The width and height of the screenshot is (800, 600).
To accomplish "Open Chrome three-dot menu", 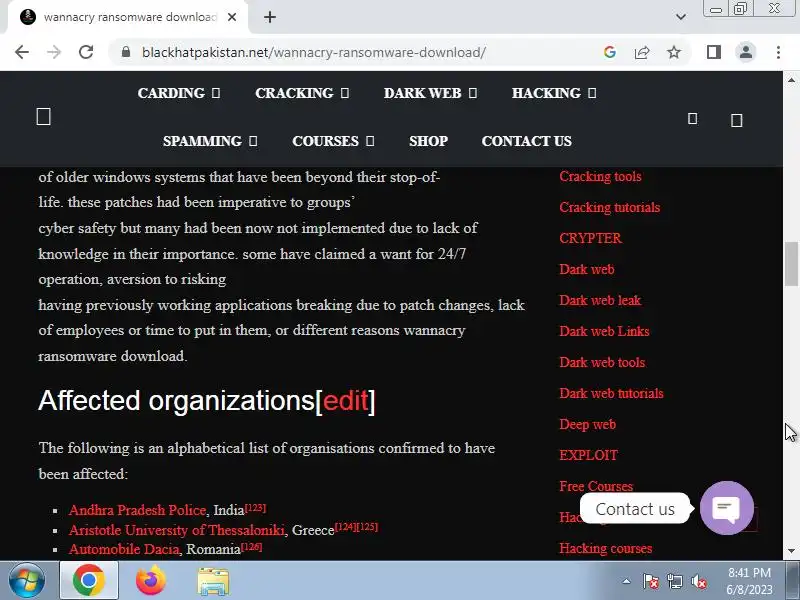I will pos(778,52).
